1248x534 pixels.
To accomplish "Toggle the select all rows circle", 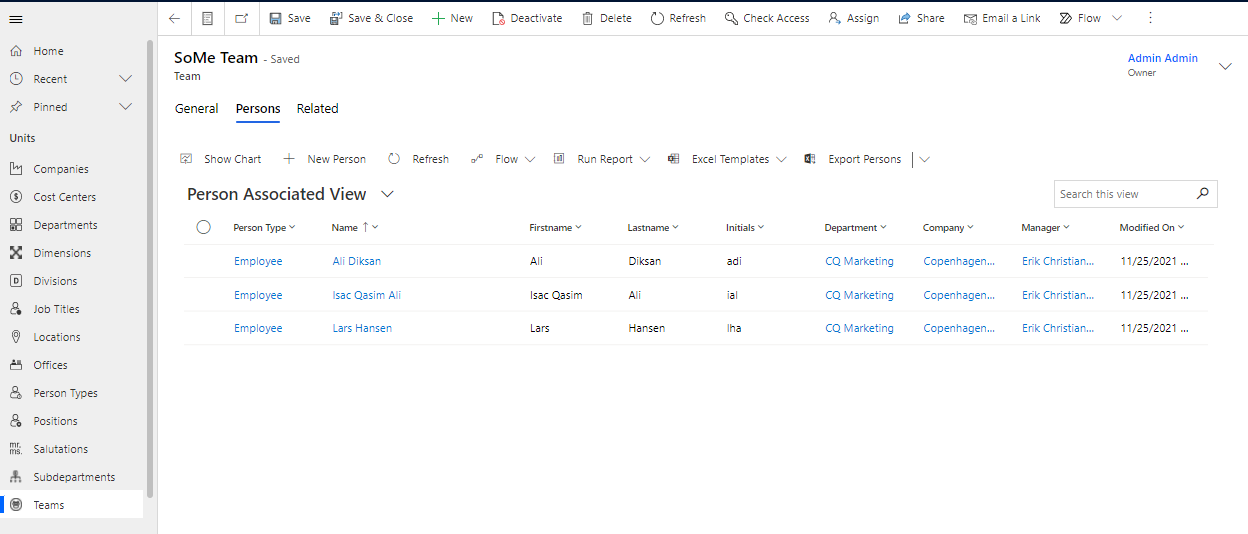I will click(204, 228).
